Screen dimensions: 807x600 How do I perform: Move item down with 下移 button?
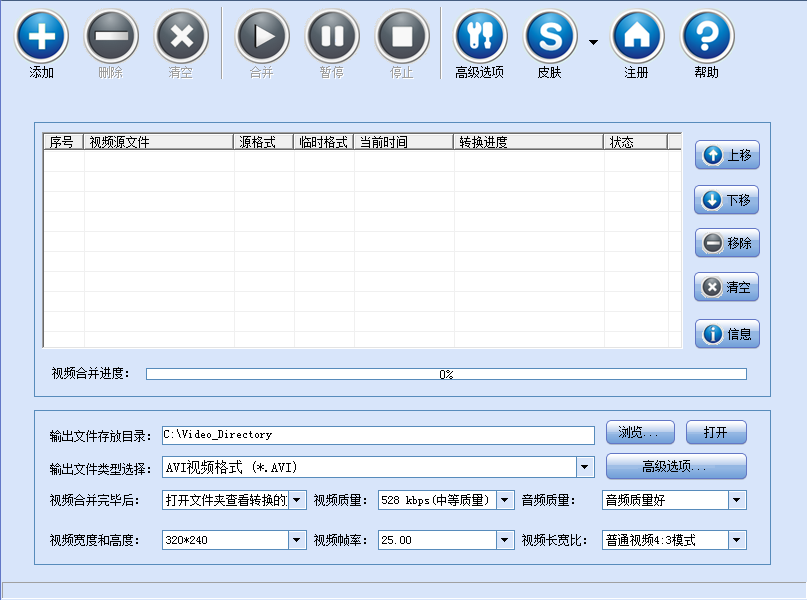[x=727, y=200]
